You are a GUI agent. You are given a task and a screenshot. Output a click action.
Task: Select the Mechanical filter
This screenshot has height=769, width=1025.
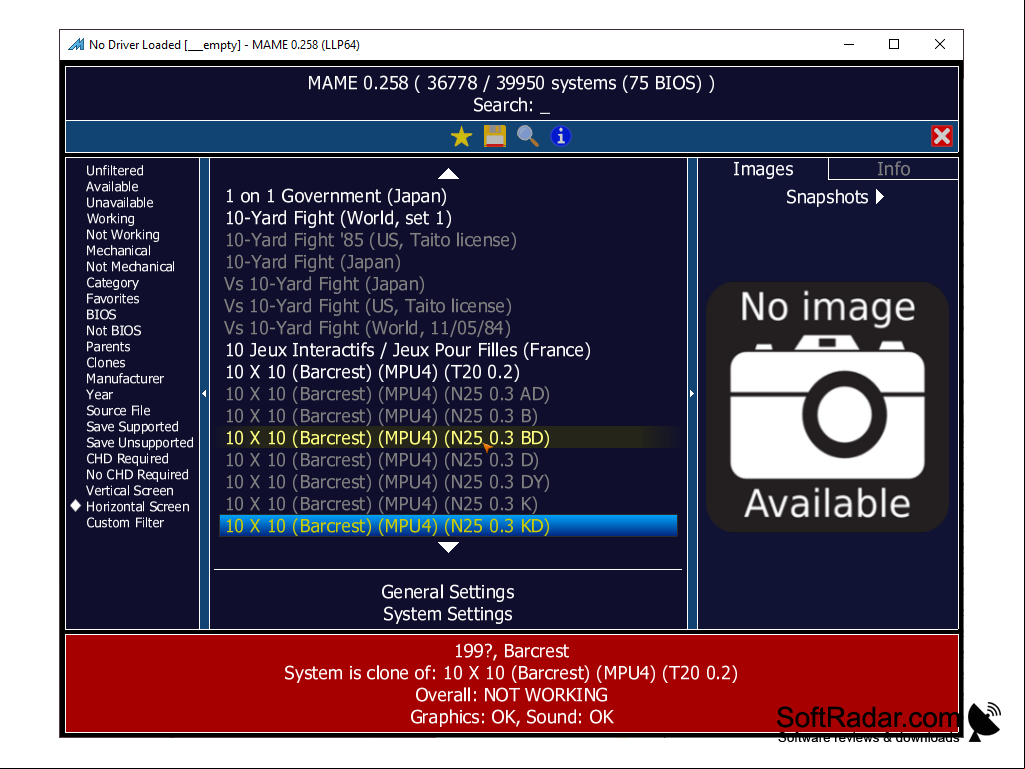(x=118, y=250)
